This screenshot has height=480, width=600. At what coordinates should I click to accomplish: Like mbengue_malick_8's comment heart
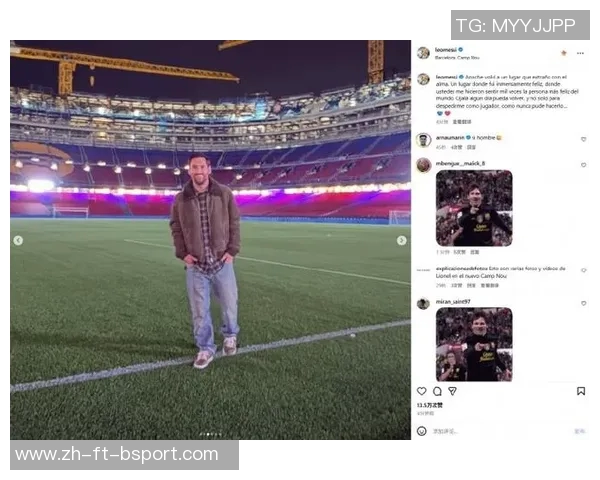click(584, 165)
